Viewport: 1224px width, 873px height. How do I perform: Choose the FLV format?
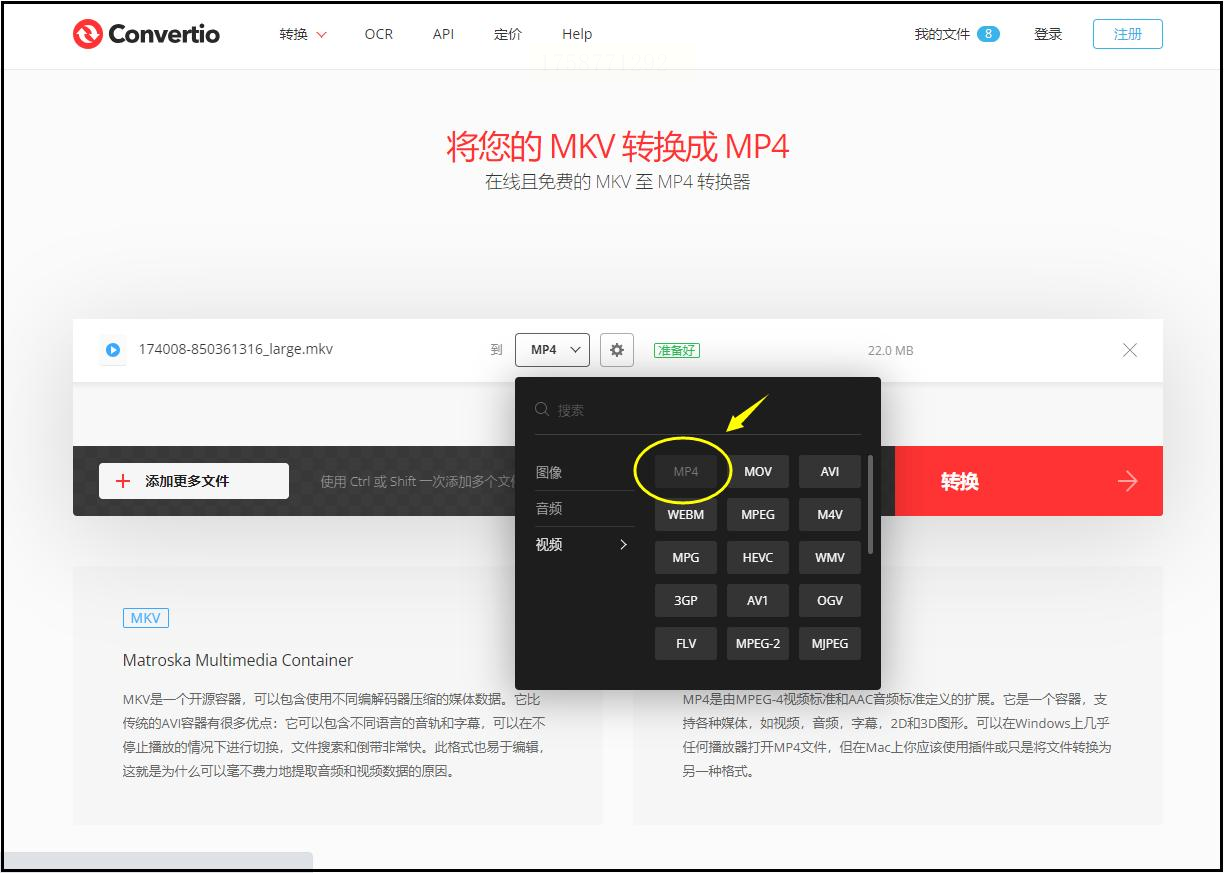point(686,644)
